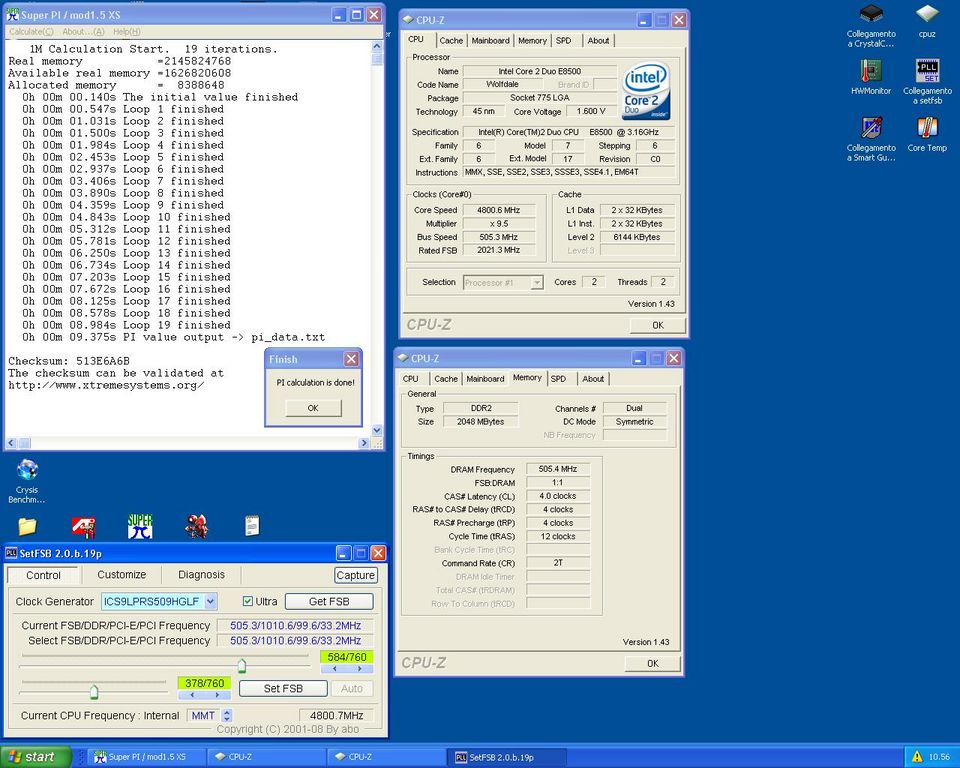Viewport: 960px width, 768px height.
Task: Select the ATI tool desktop icon
Action: [83, 526]
